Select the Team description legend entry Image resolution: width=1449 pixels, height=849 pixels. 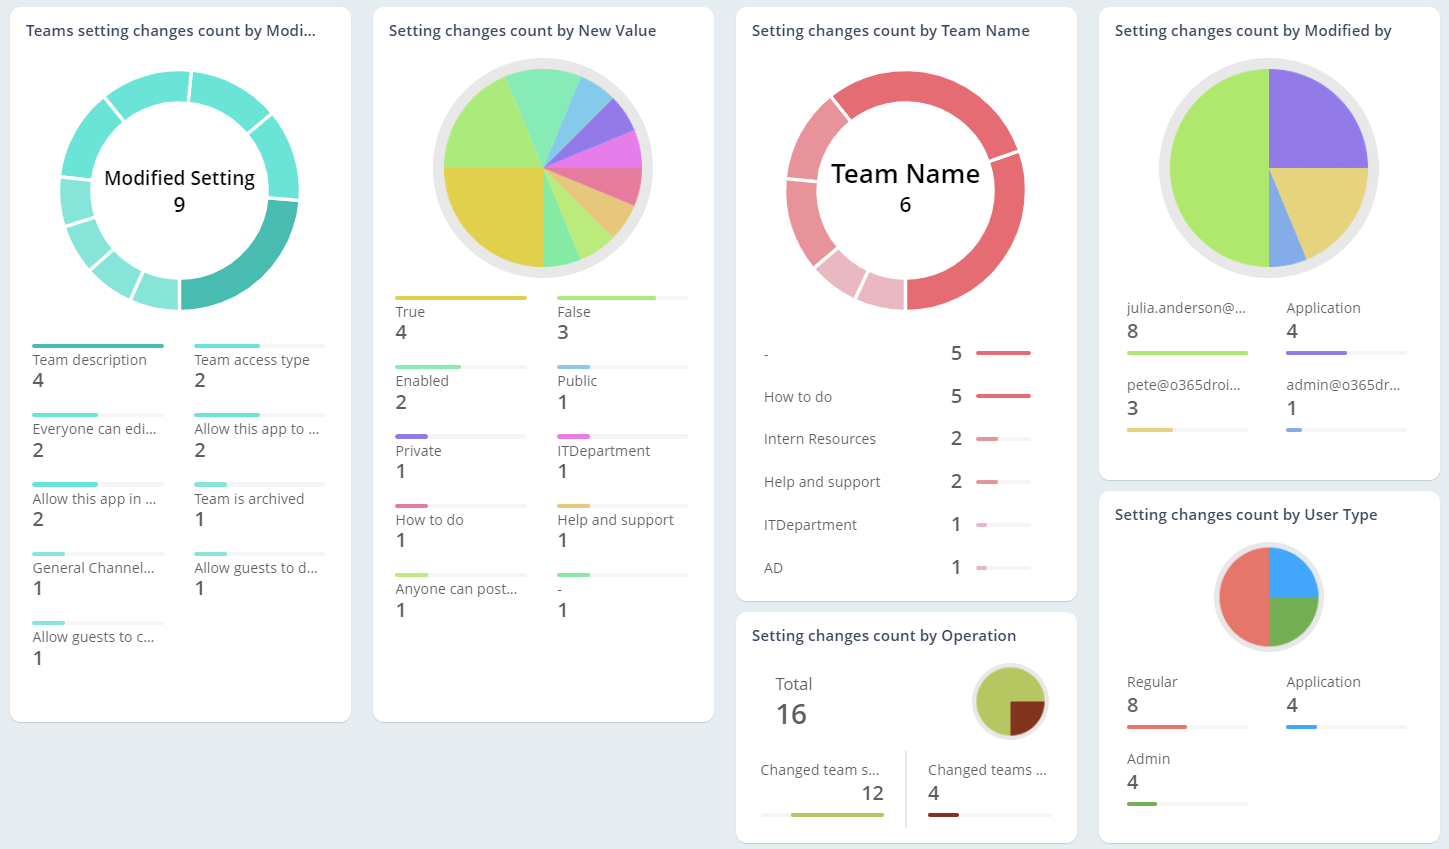pos(91,359)
